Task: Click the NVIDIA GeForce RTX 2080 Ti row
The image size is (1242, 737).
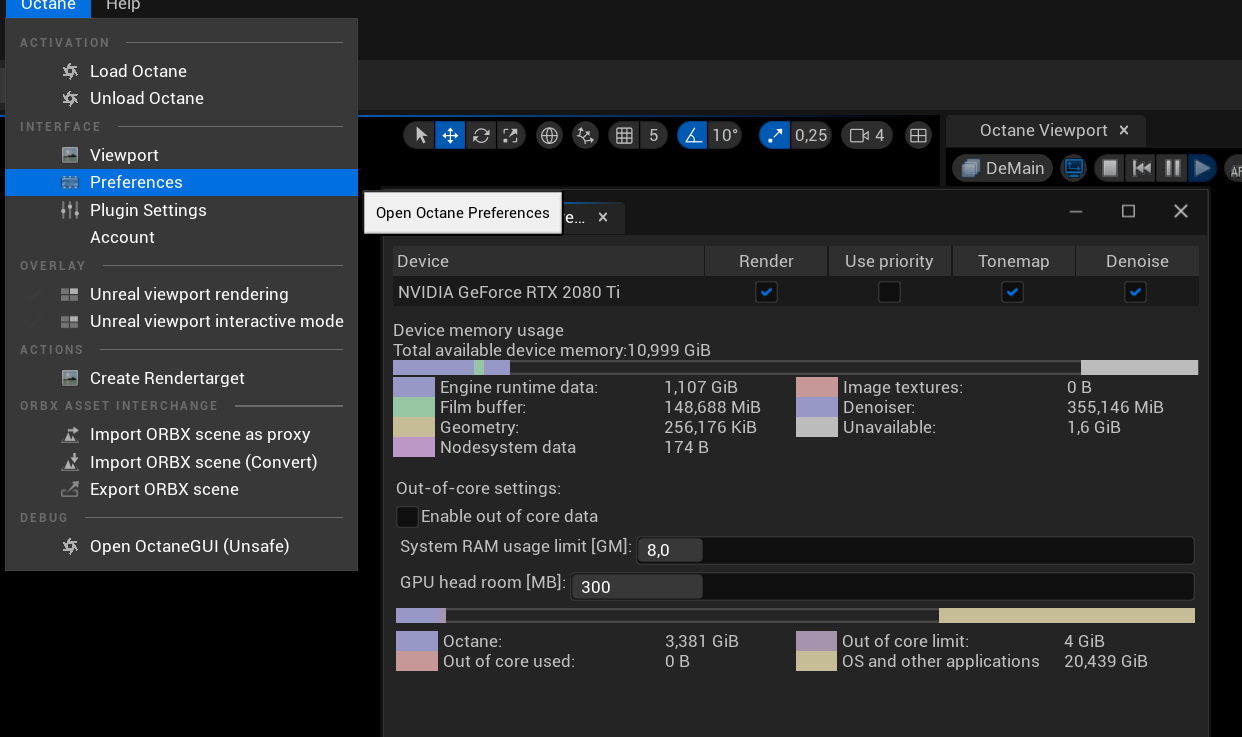Action: tap(795, 292)
